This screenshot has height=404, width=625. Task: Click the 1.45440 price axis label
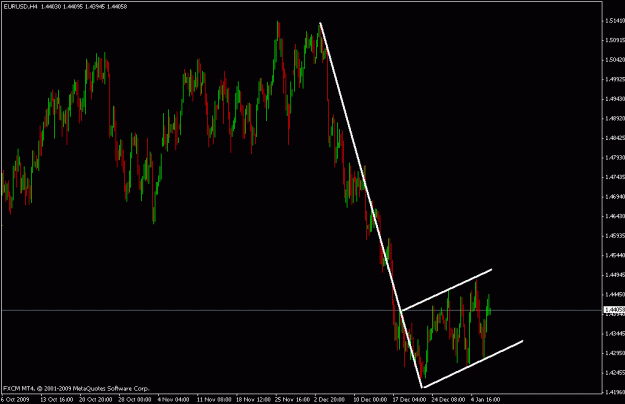tap(615, 255)
